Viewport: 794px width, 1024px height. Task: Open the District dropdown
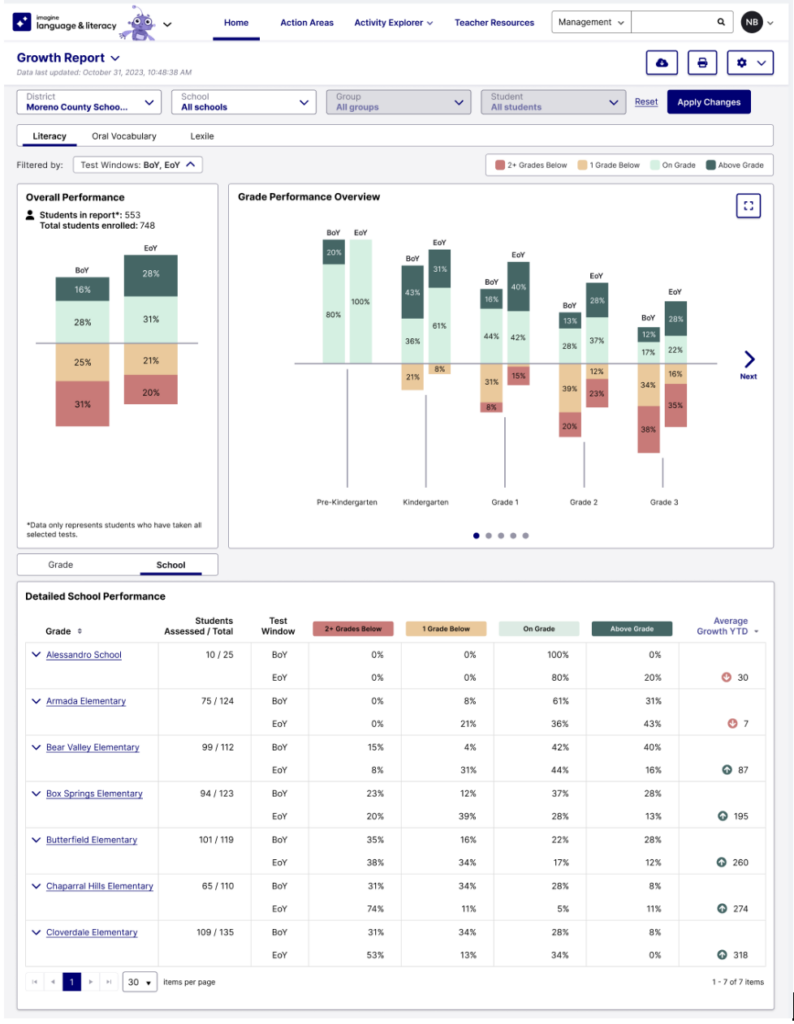89,102
